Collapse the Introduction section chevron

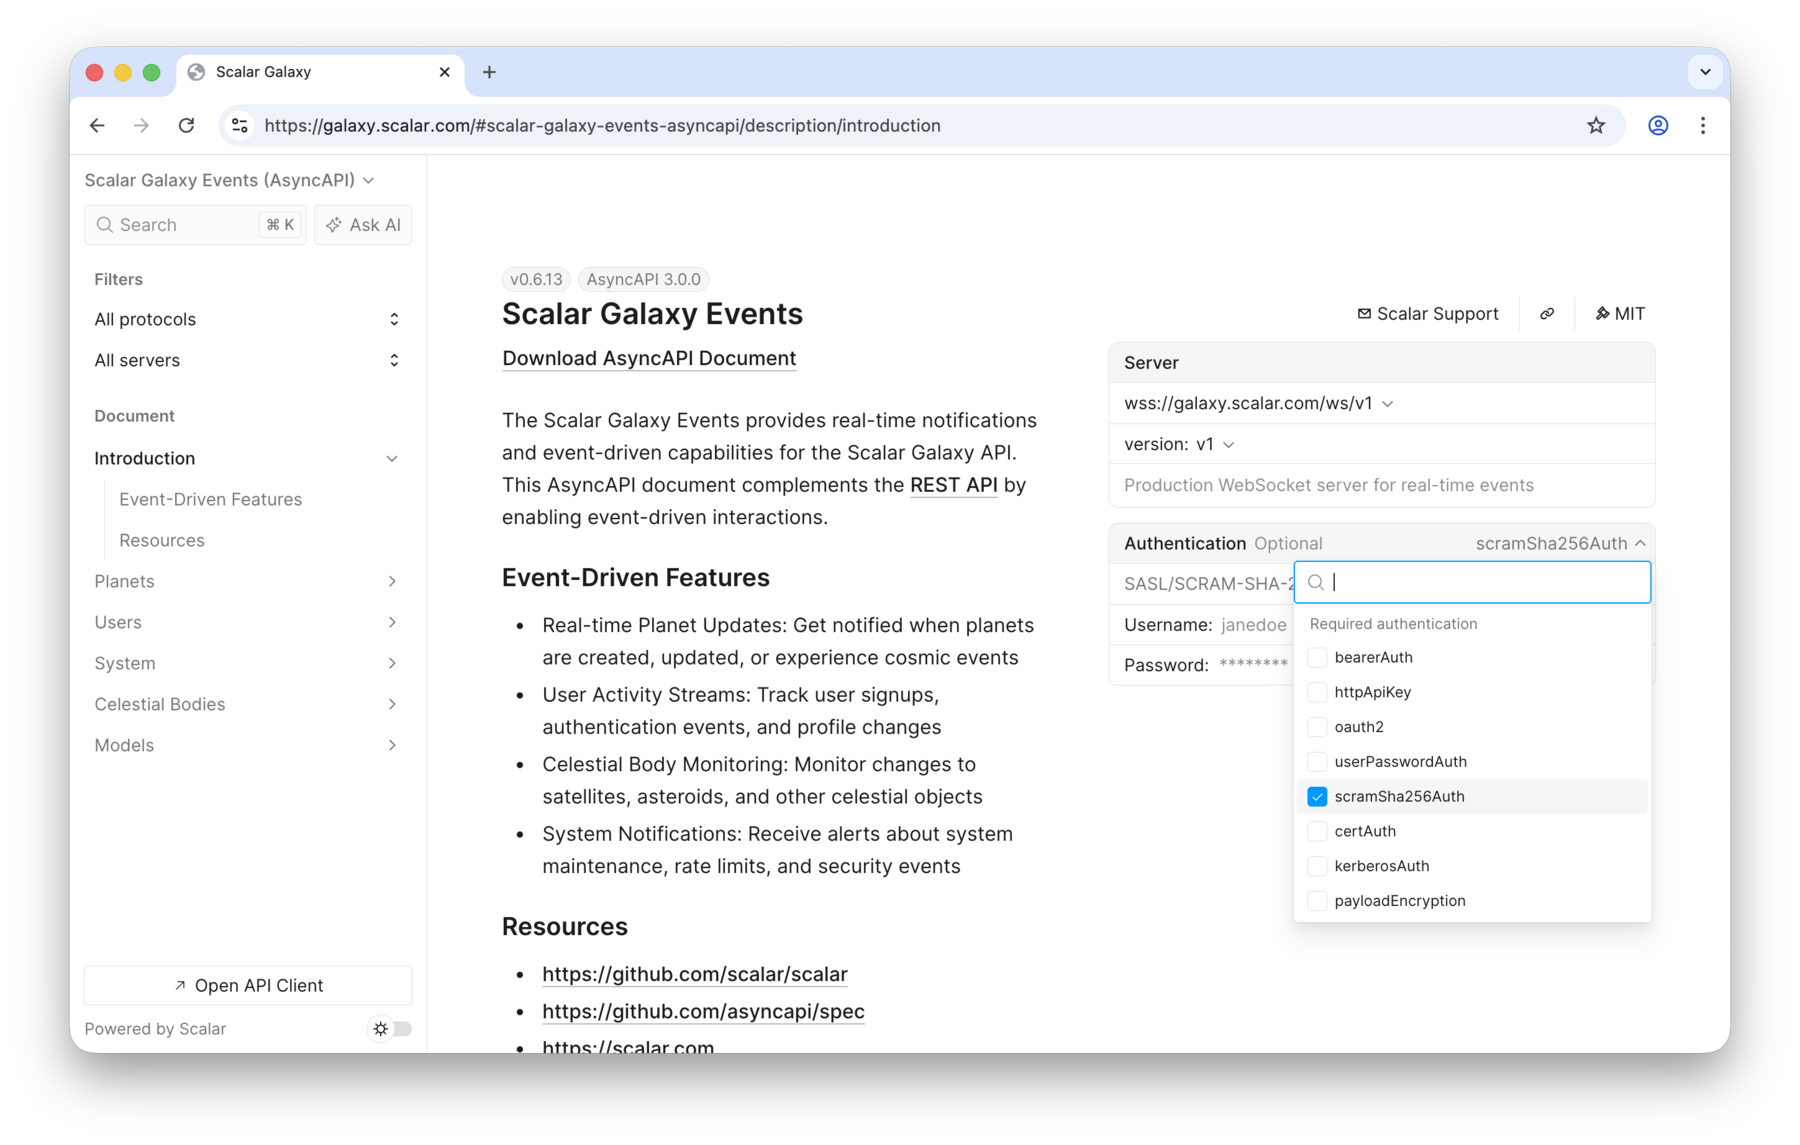pyautogui.click(x=392, y=459)
